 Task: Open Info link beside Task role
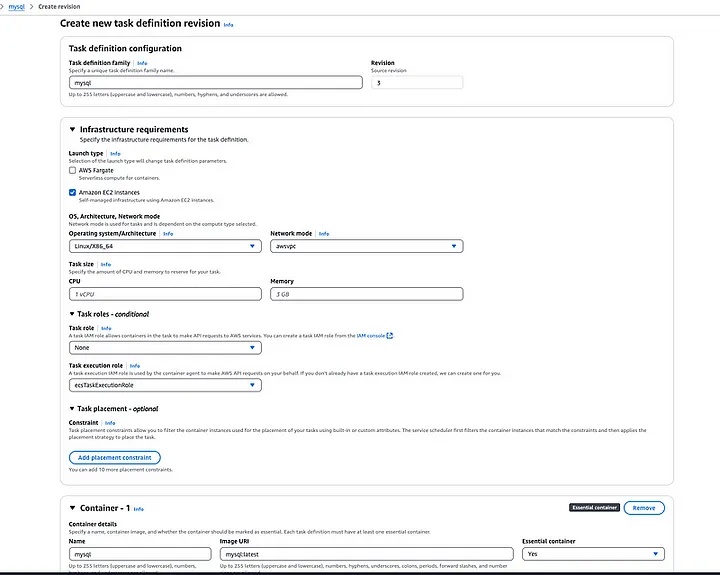click(x=106, y=328)
